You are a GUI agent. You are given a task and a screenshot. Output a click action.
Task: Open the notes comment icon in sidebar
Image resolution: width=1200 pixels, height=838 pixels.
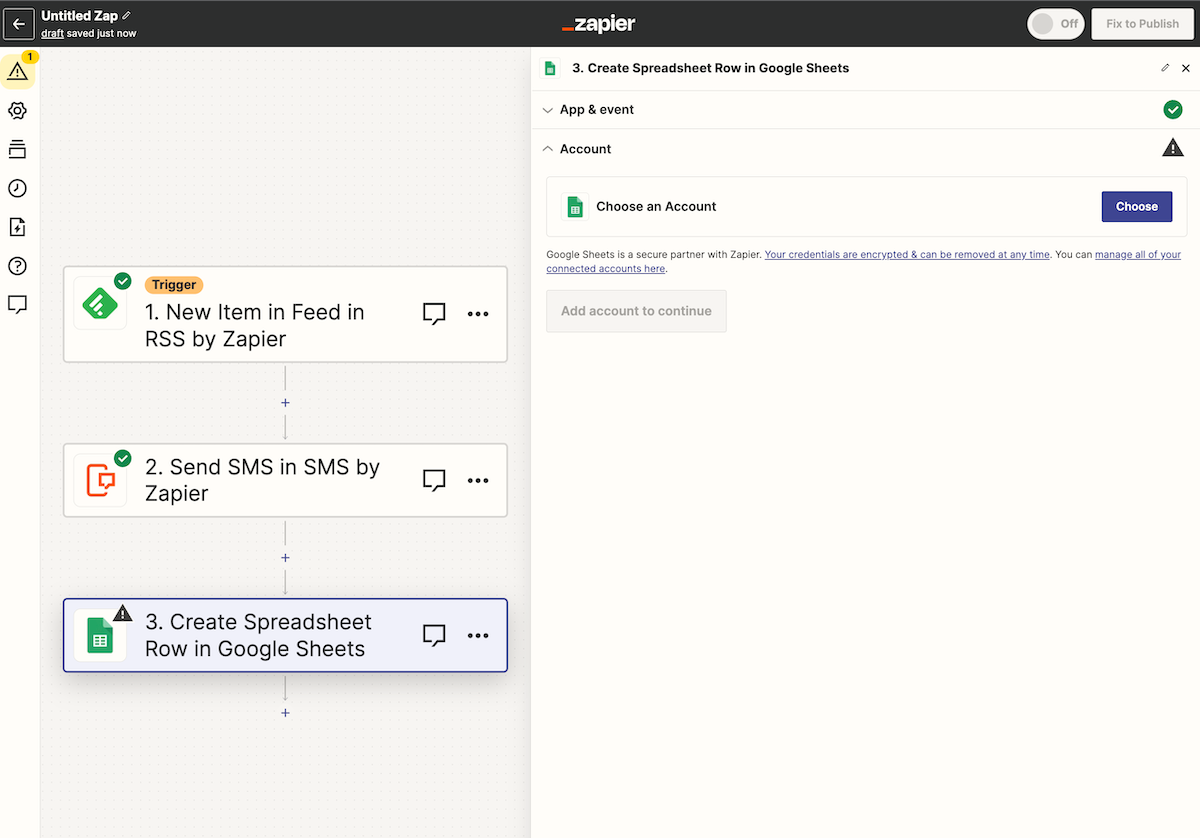[17, 305]
